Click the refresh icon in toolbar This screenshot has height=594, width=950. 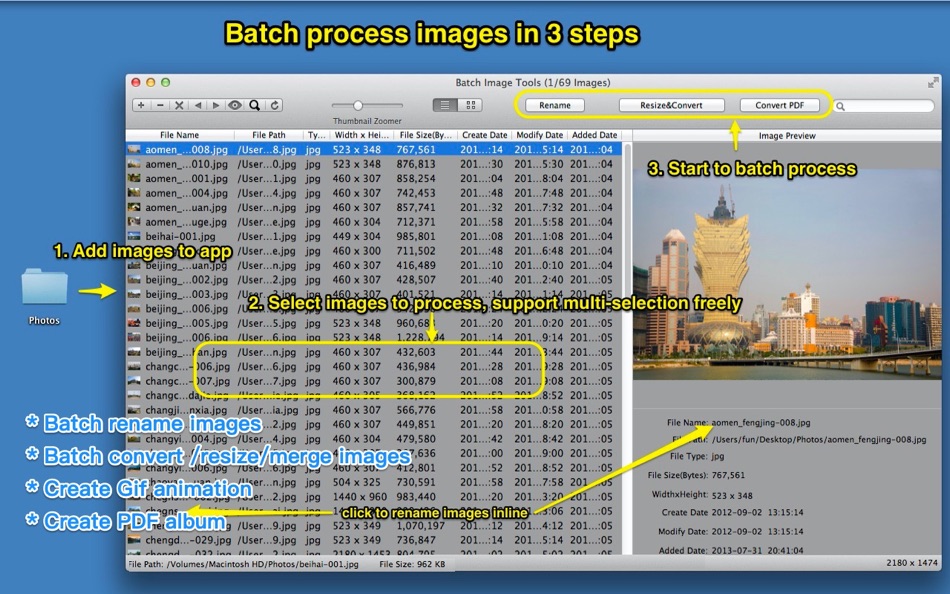pyautogui.click(x=274, y=105)
